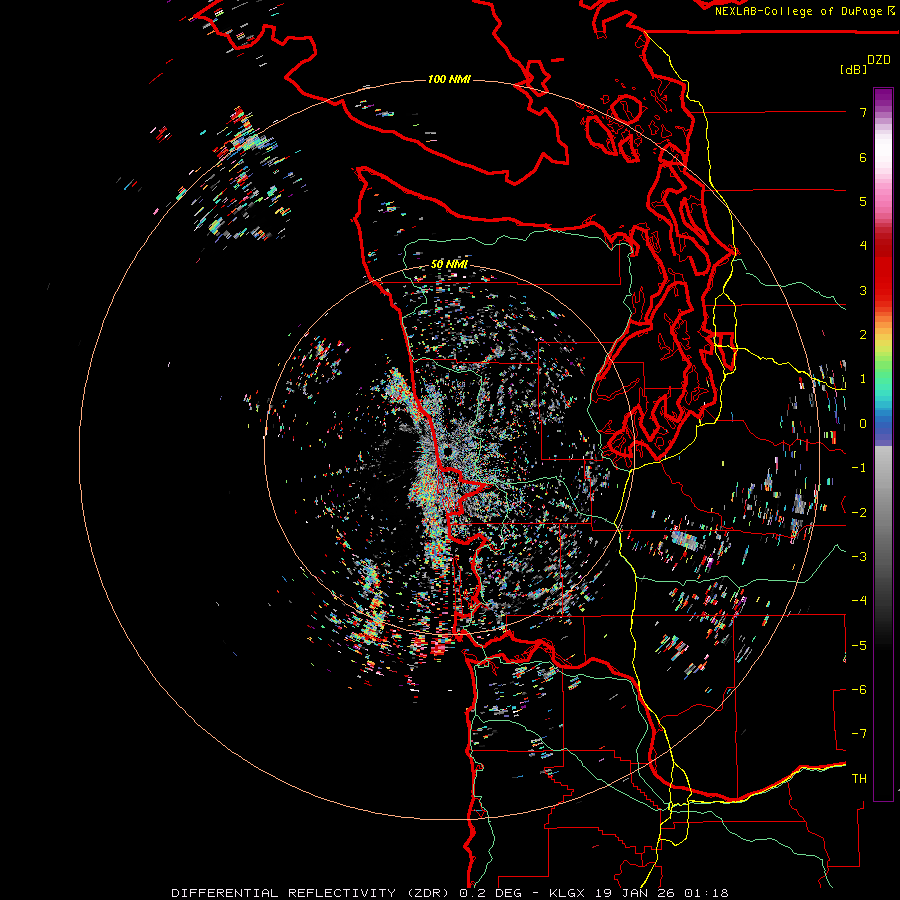Image resolution: width=900 pixels, height=900 pixels.
Task: Click the 0 value on color scale
Action: pos(863,424)
